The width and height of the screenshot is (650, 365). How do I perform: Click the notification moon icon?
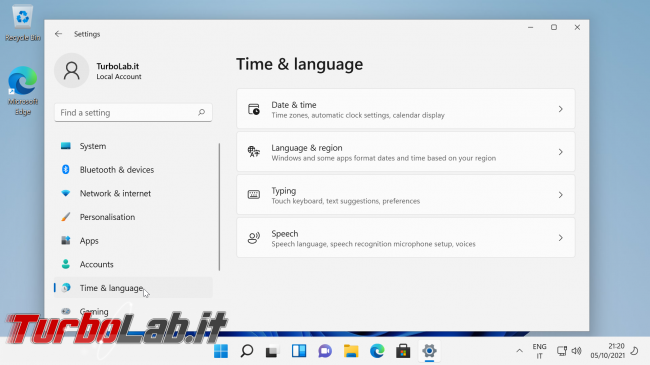(635, 351)
